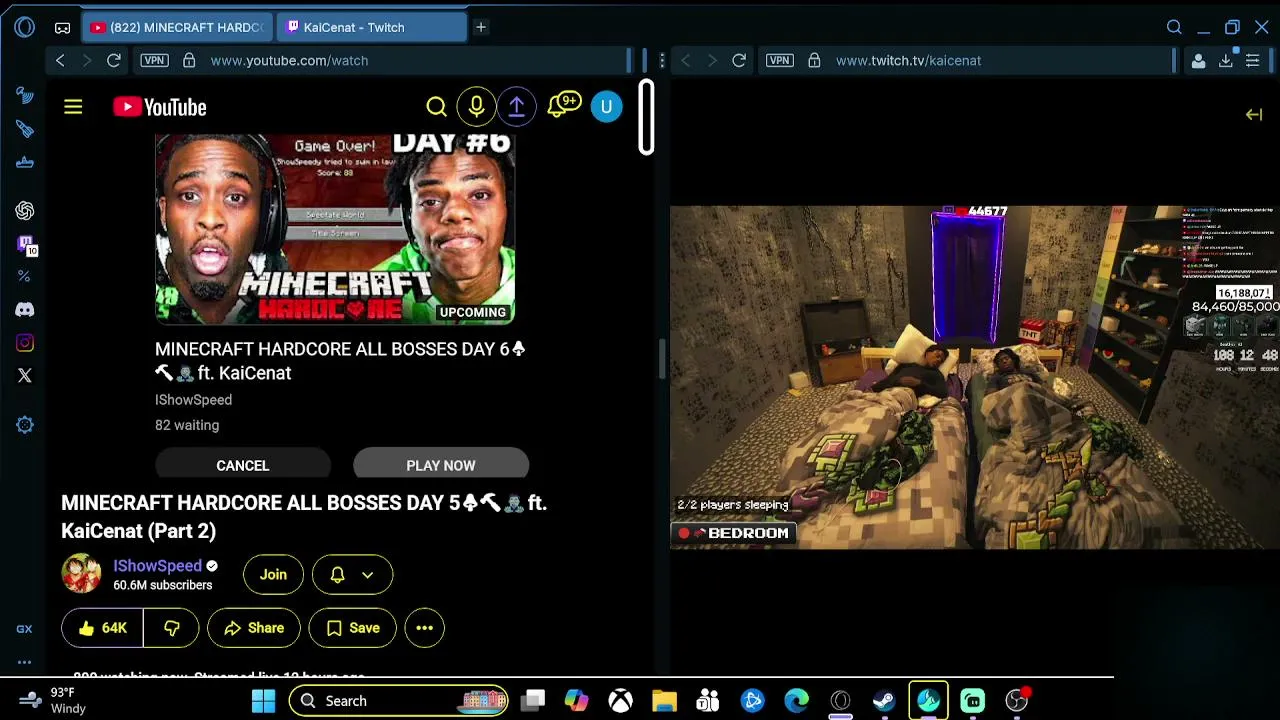Toggle VPN for the Twitch pane
The height and width of the screenshot is (720, 1280).
[779, 60]
